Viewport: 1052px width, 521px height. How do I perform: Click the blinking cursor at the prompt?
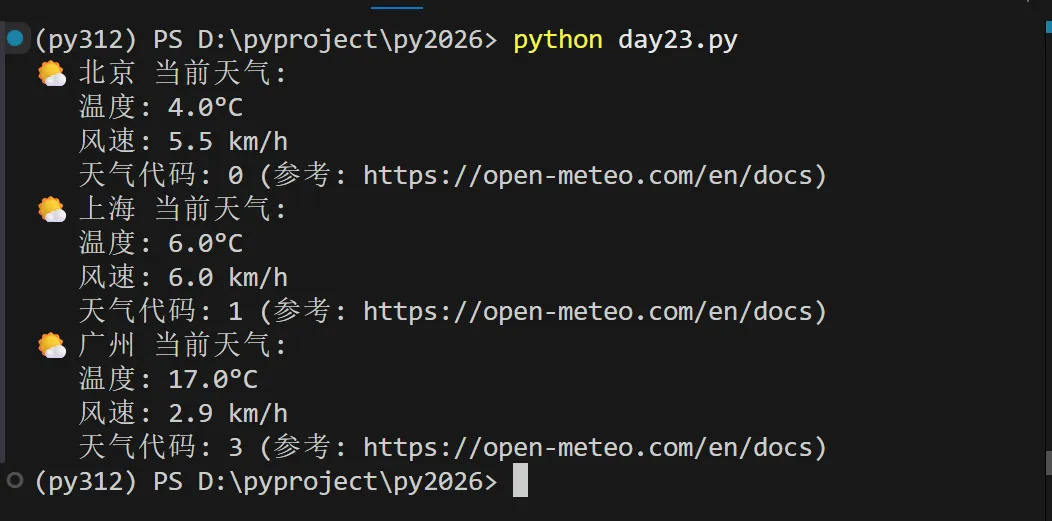coord(520,481)
